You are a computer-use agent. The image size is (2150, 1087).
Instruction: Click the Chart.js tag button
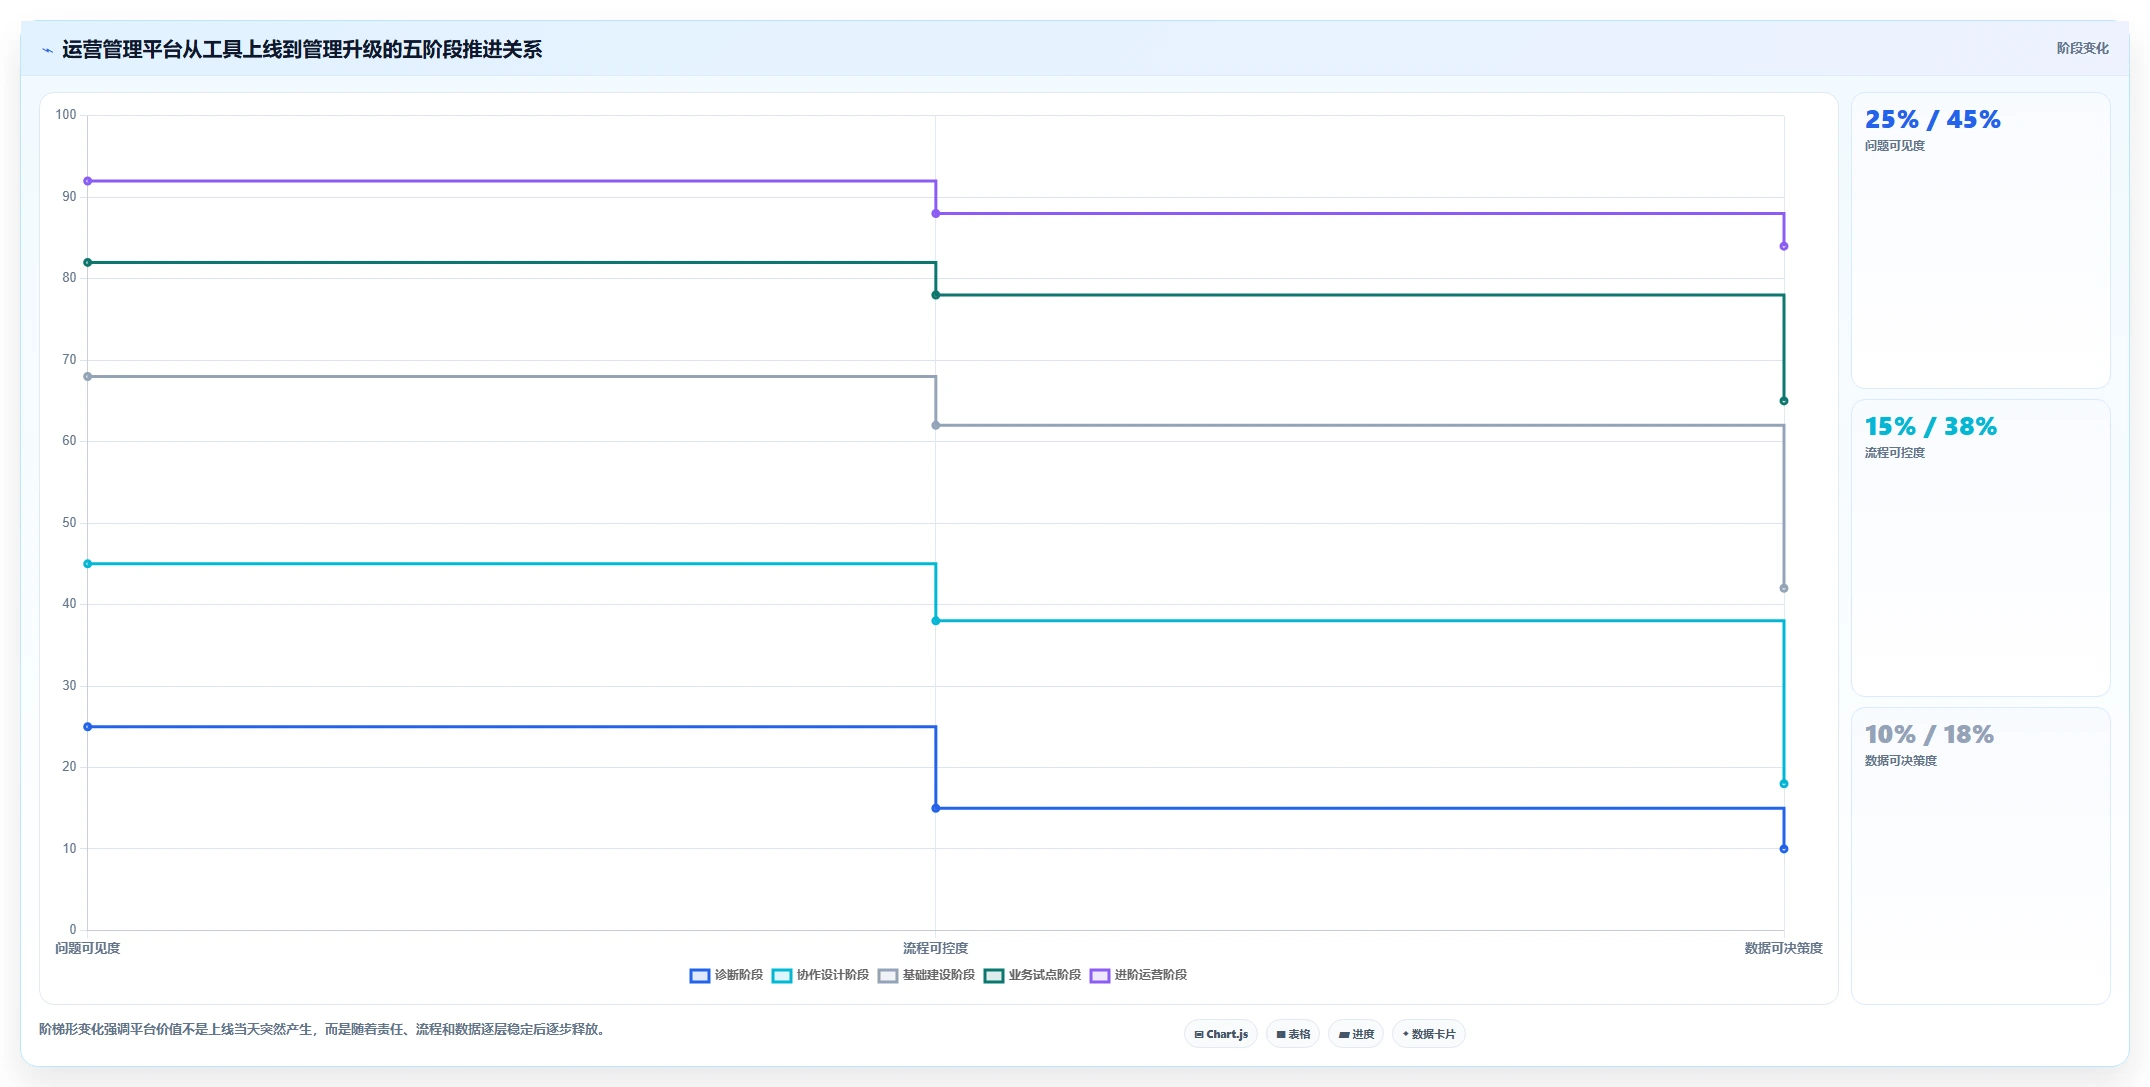point(1221,1034)
